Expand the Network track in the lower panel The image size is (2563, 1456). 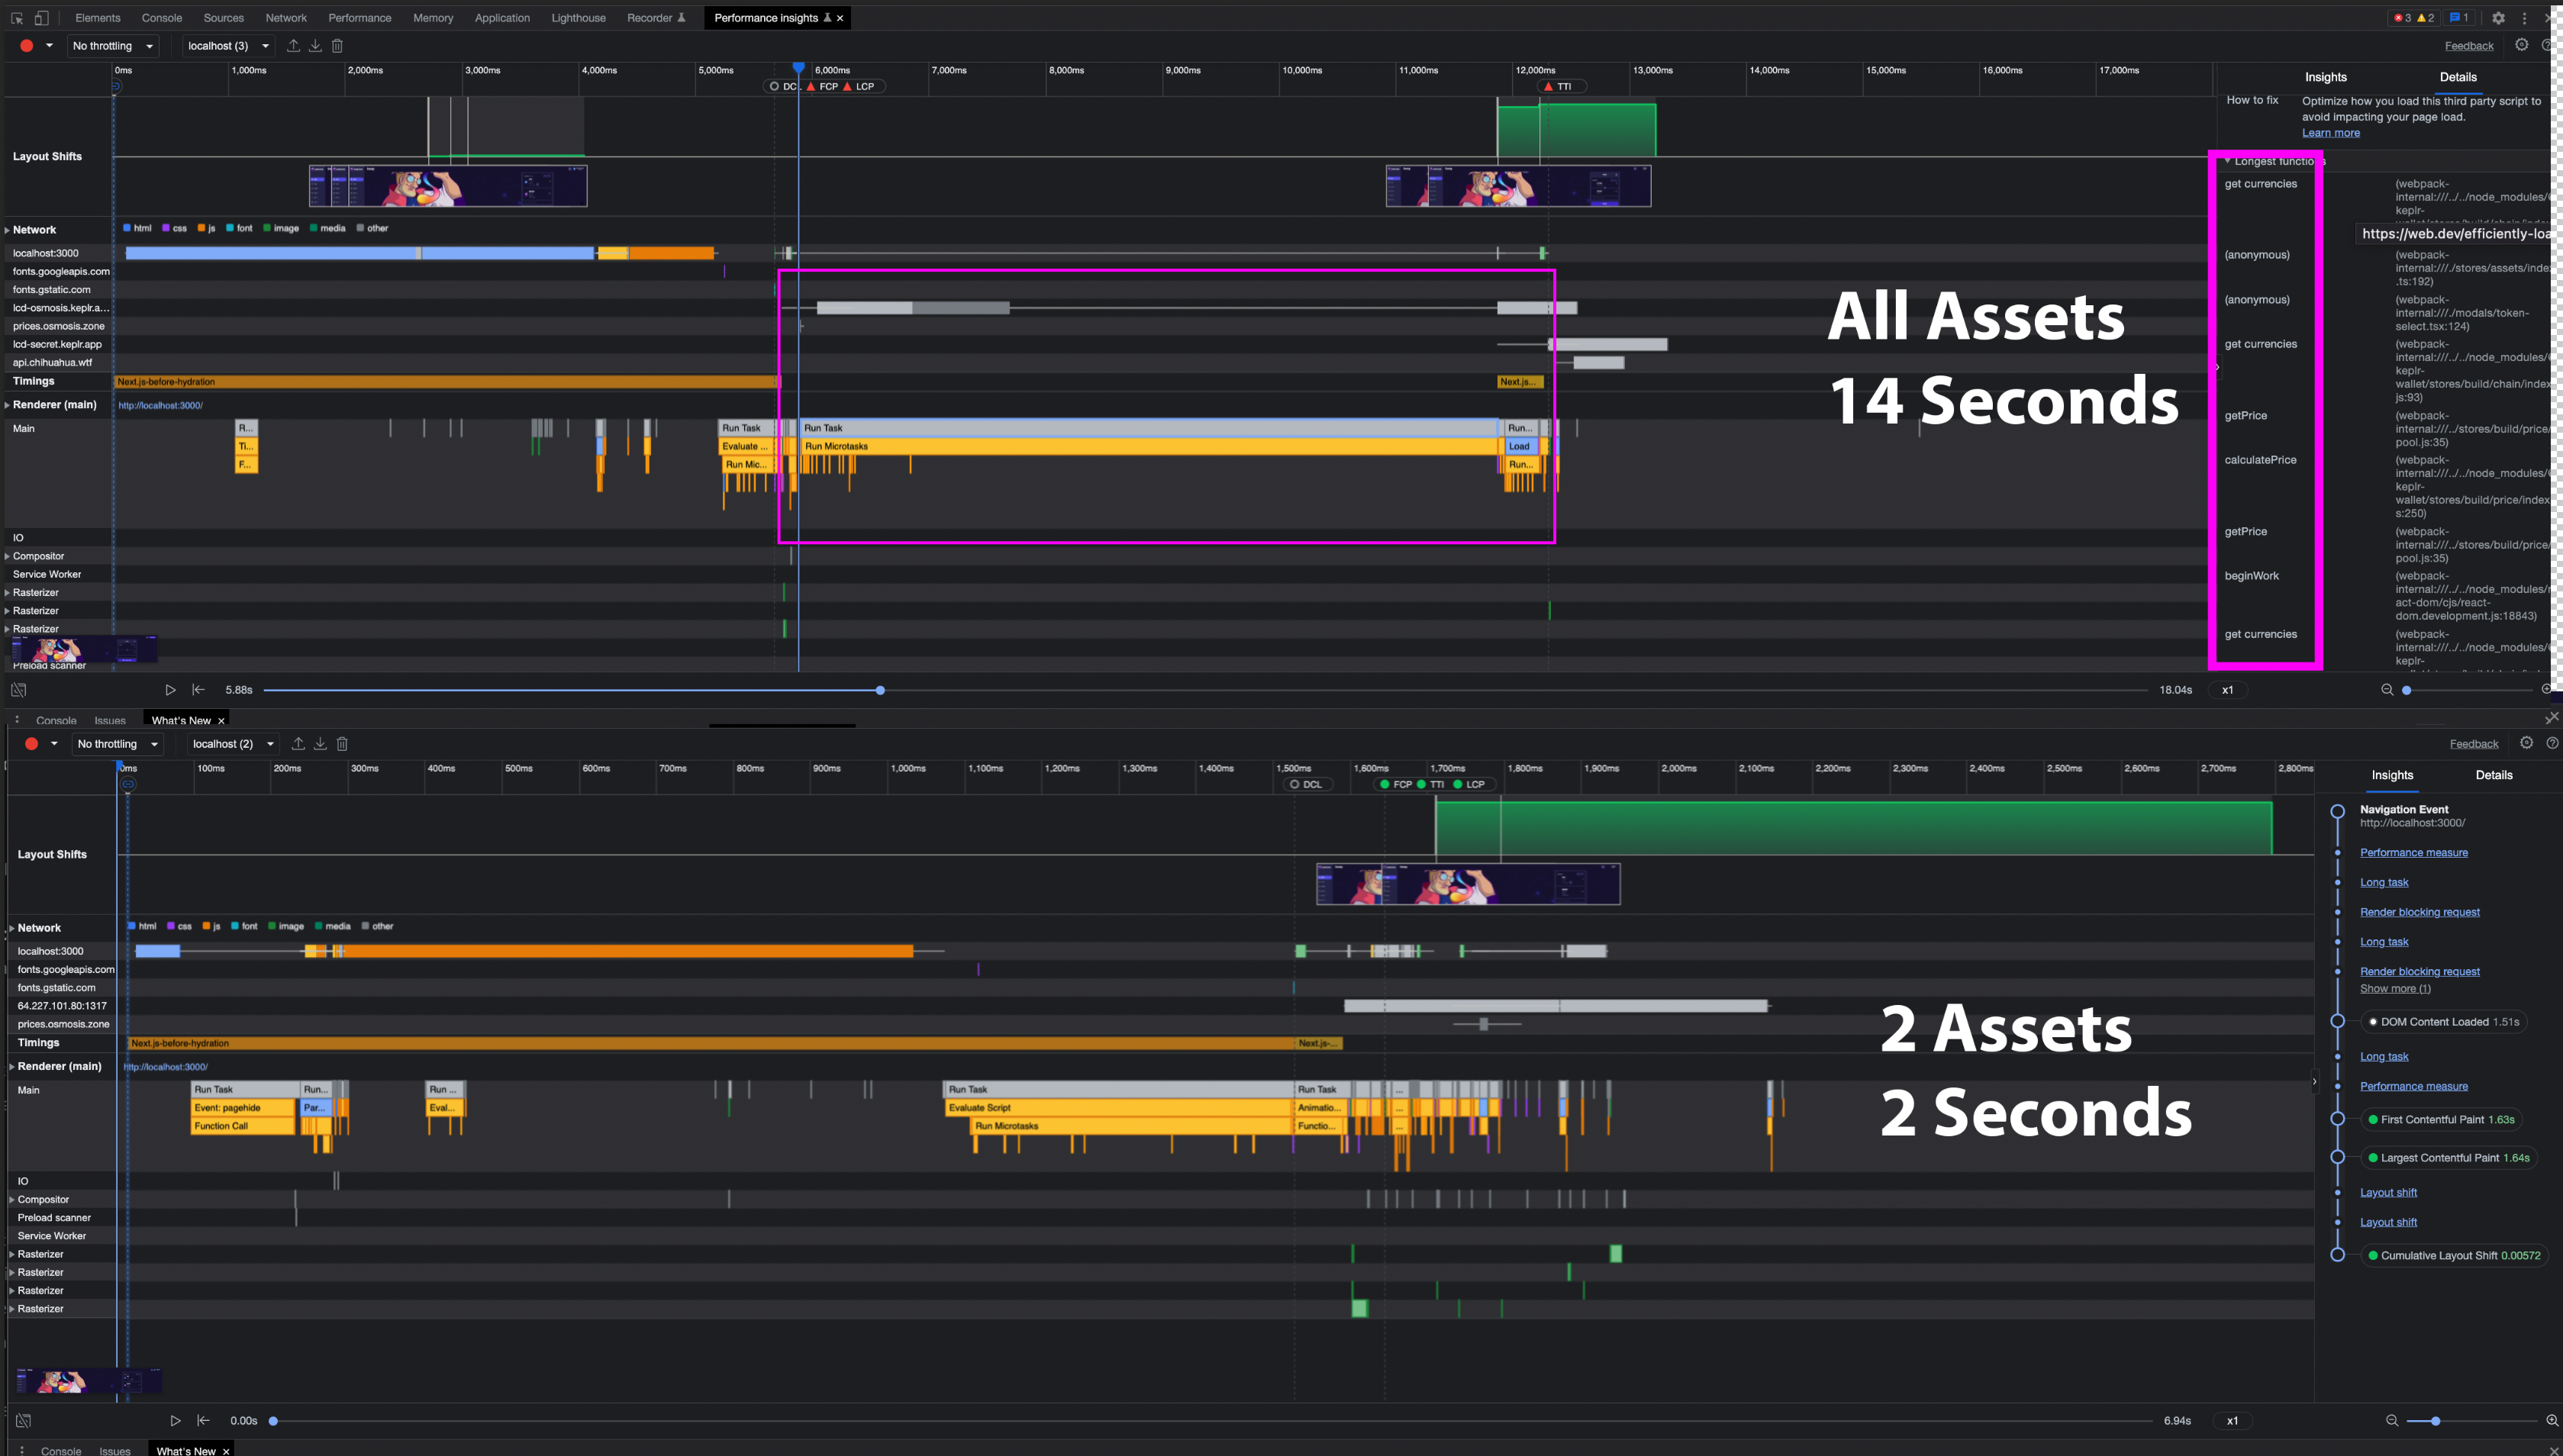tap(12, 928)
